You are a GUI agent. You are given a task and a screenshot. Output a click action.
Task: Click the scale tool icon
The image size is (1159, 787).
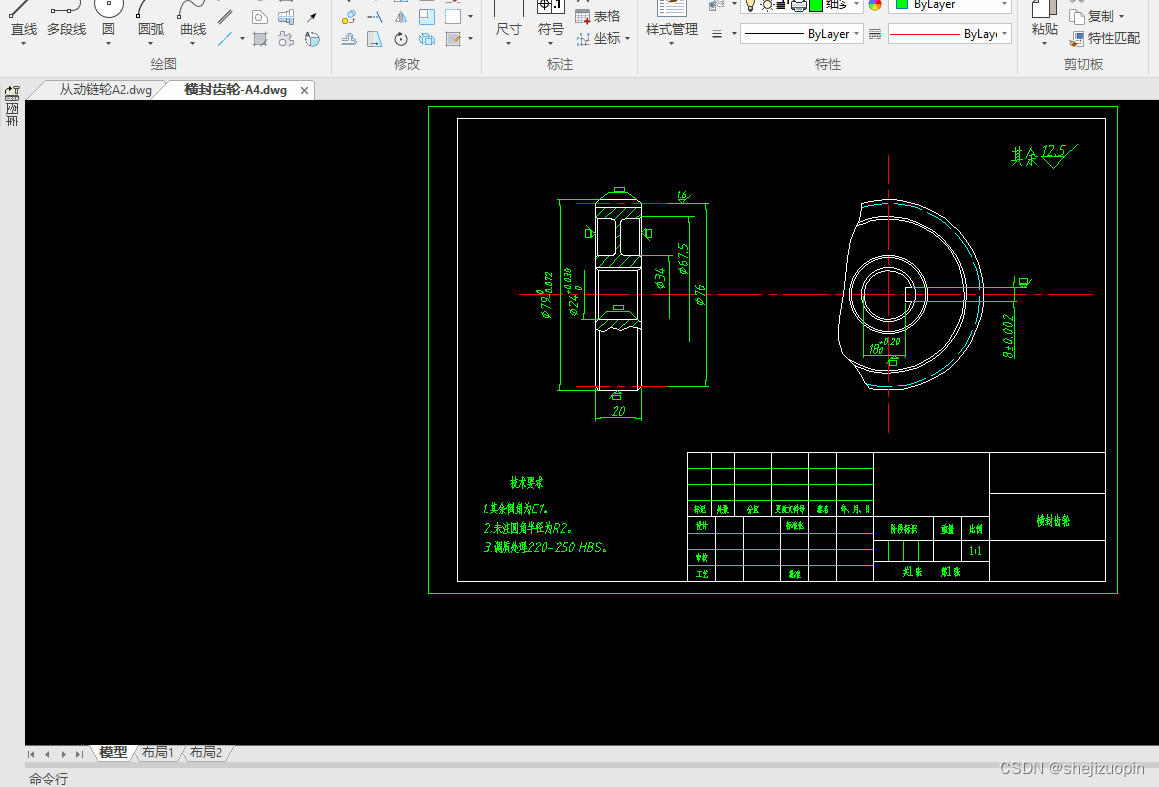coord(426,16)
